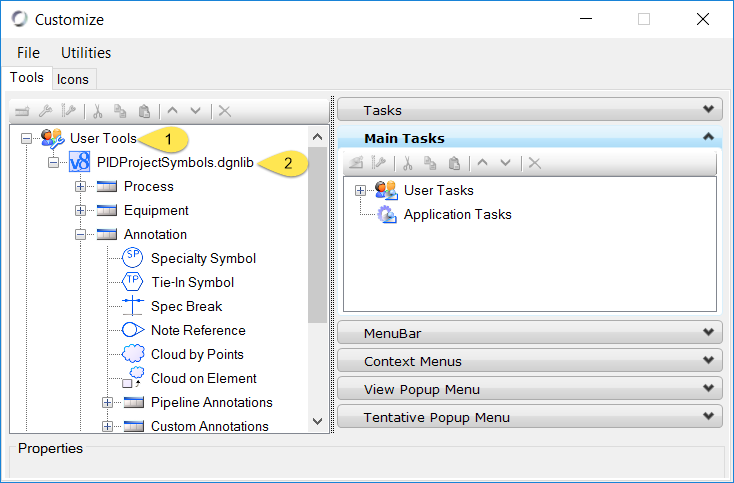Expand the MenuBar panel
Screen dimensions: 734x483
(x=530, y=333)
